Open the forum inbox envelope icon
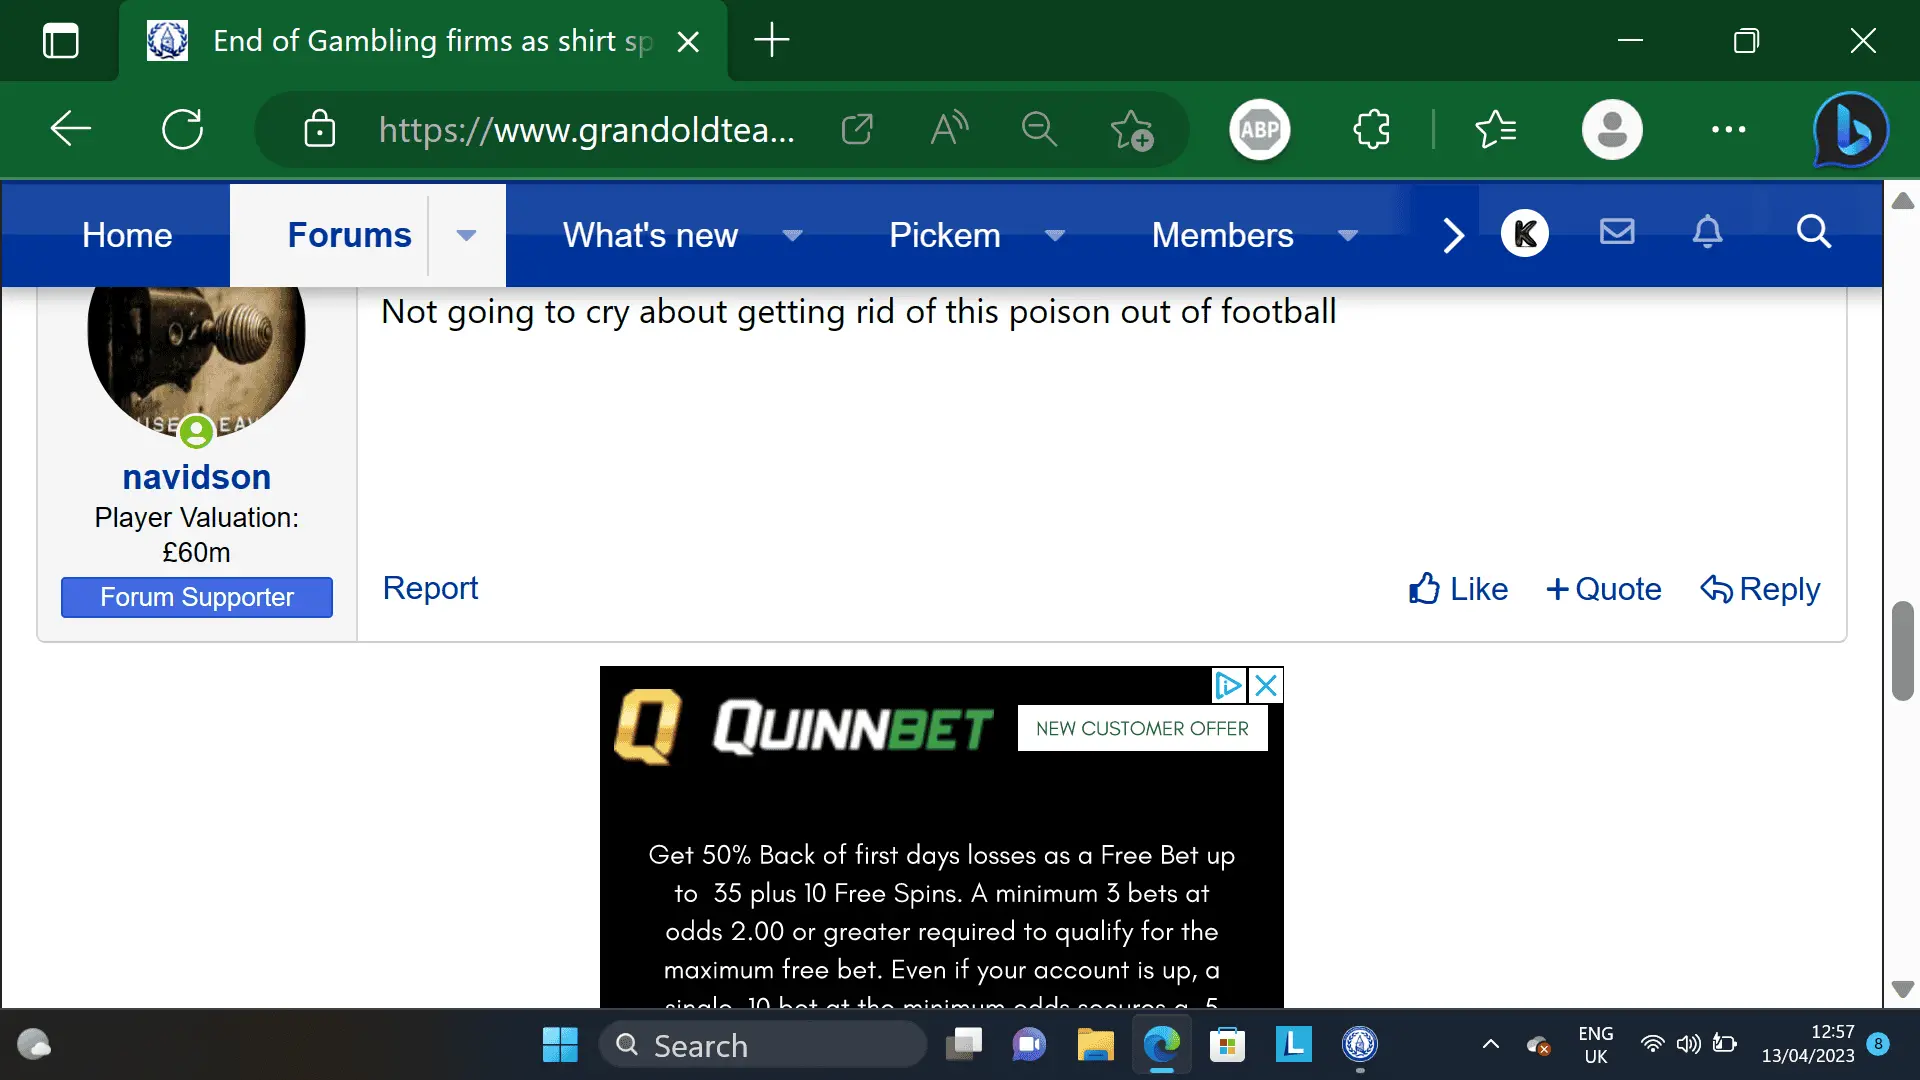The width and height of the screenshot is (1920, 1080). point(1616,233)
